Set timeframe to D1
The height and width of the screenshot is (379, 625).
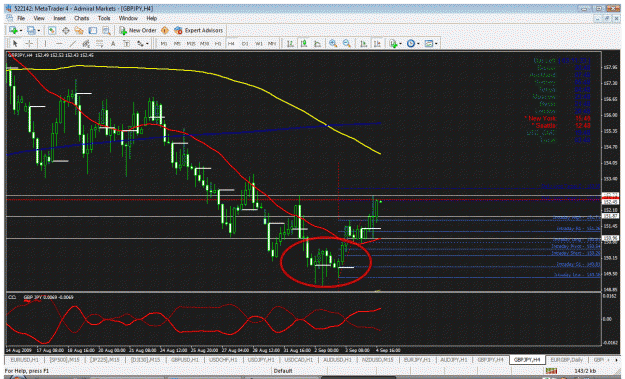[245, 43]
